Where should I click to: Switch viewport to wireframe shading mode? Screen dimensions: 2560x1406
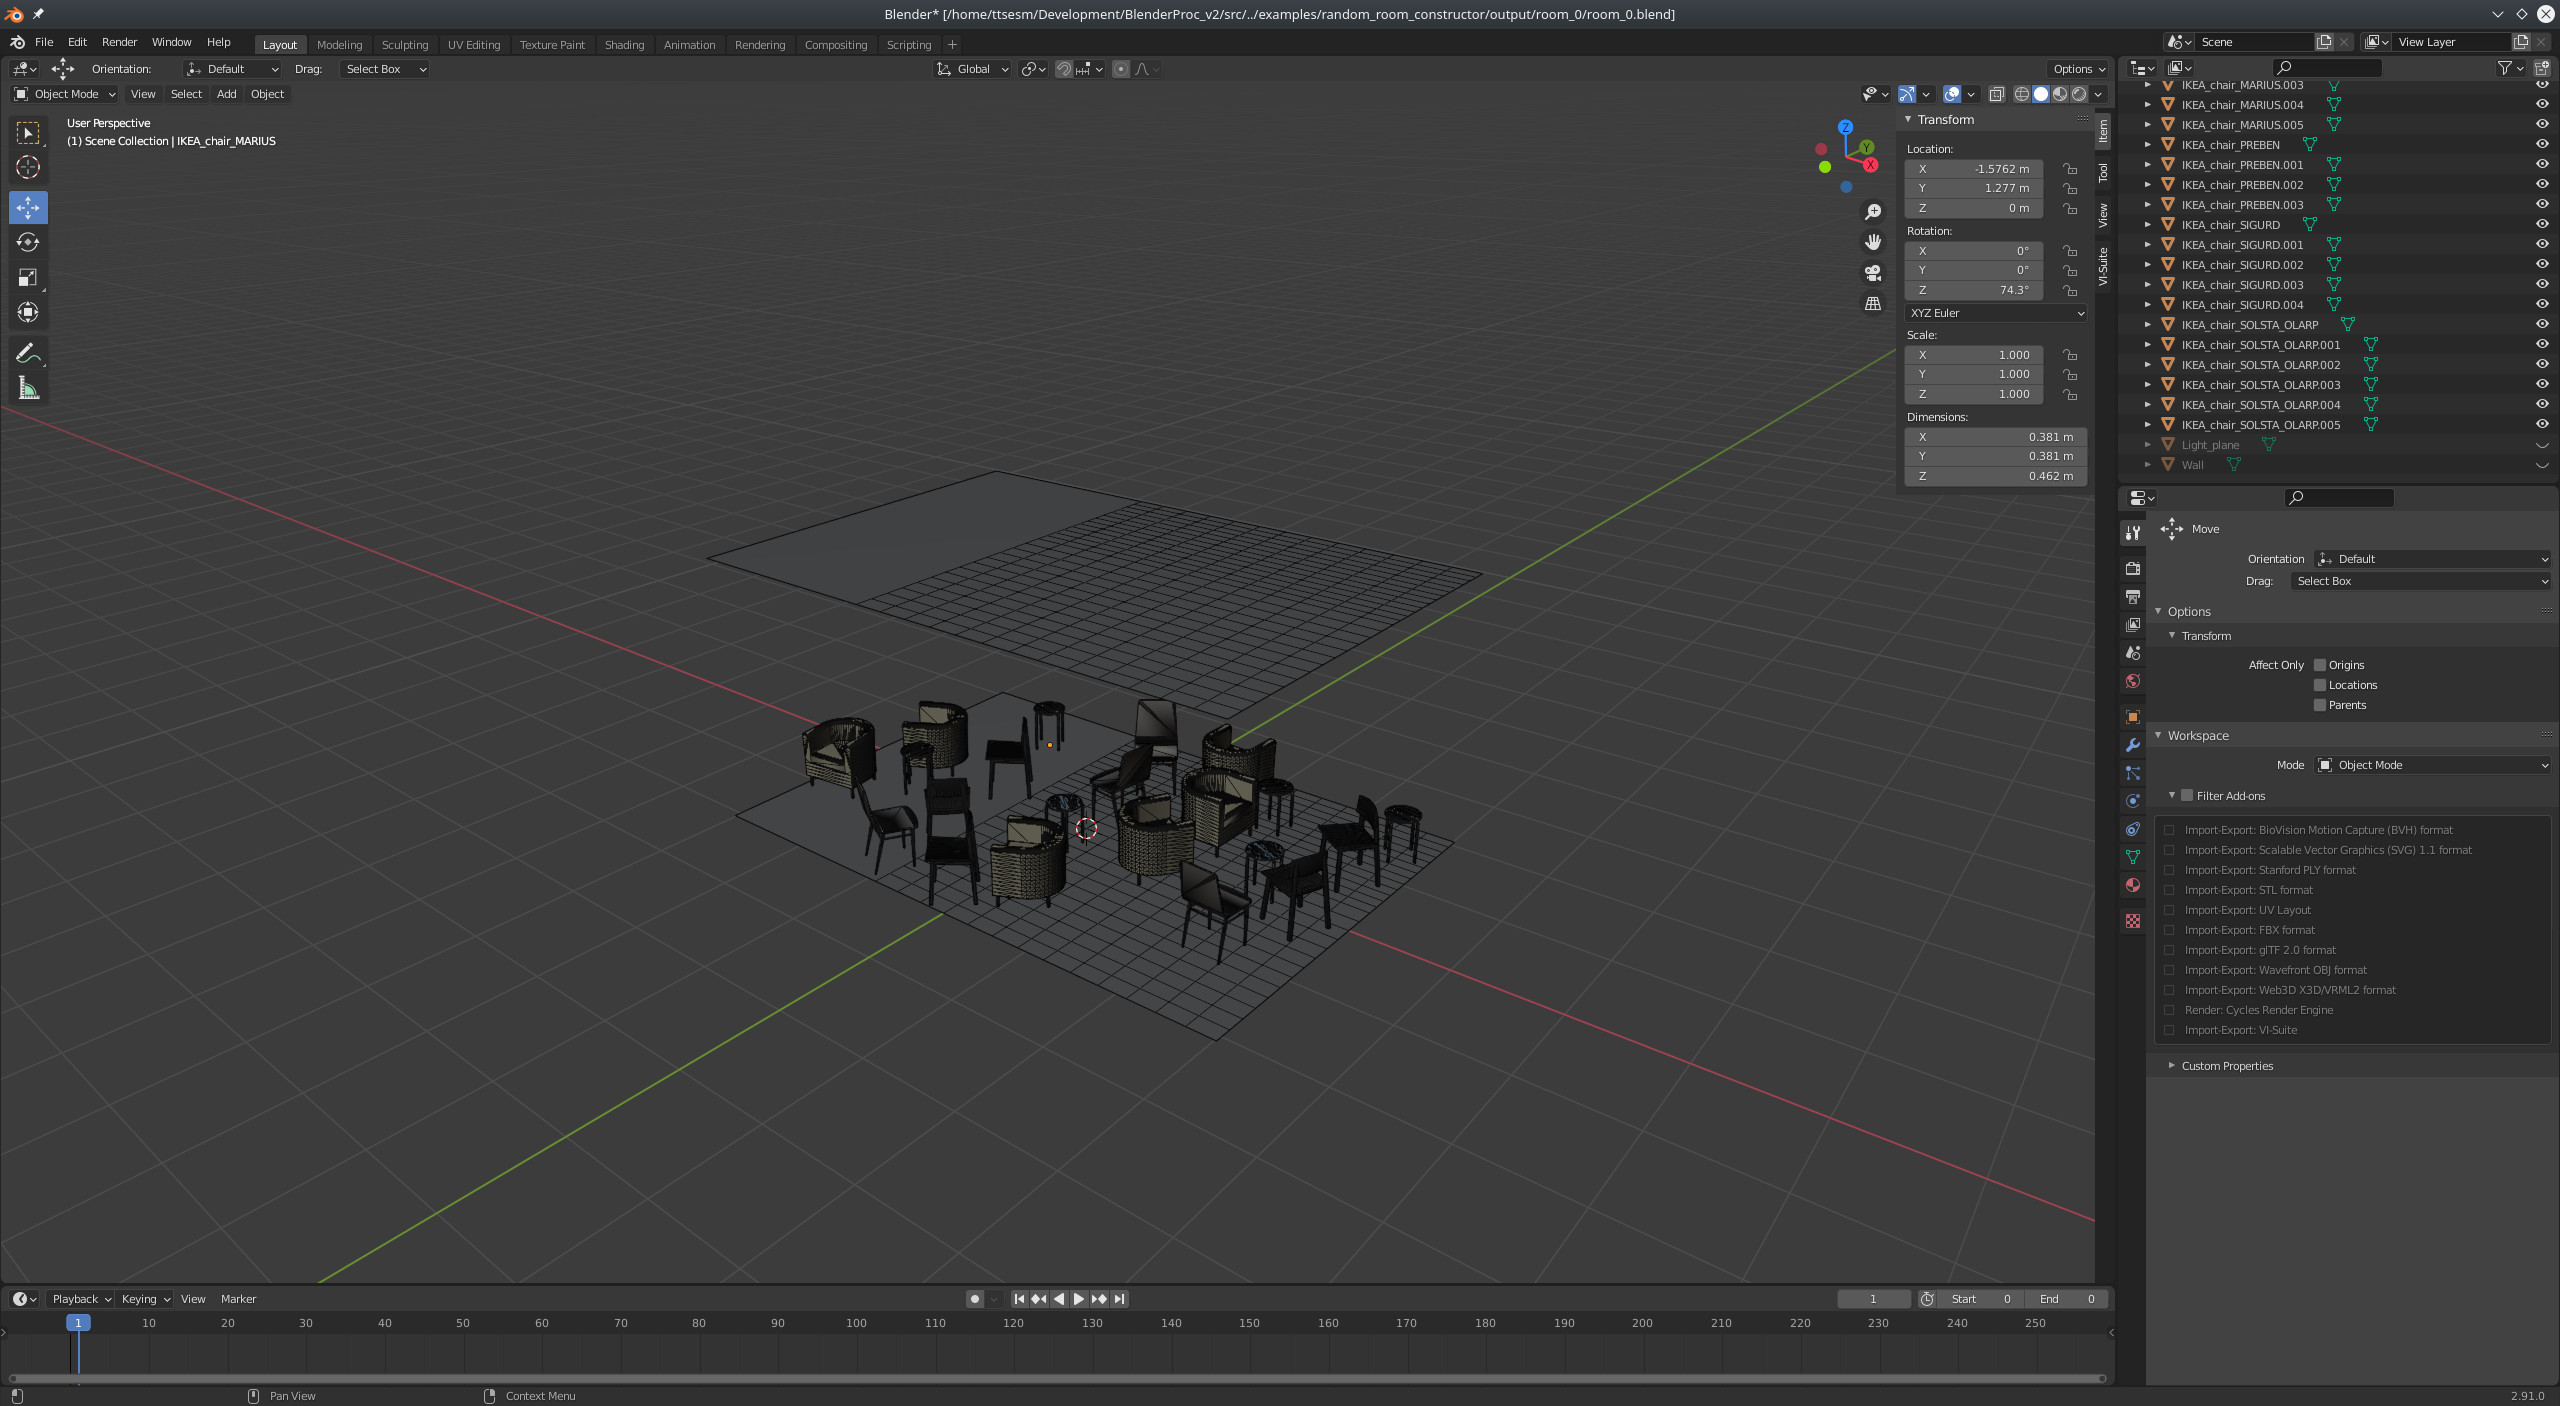[x=2022, y=94]
